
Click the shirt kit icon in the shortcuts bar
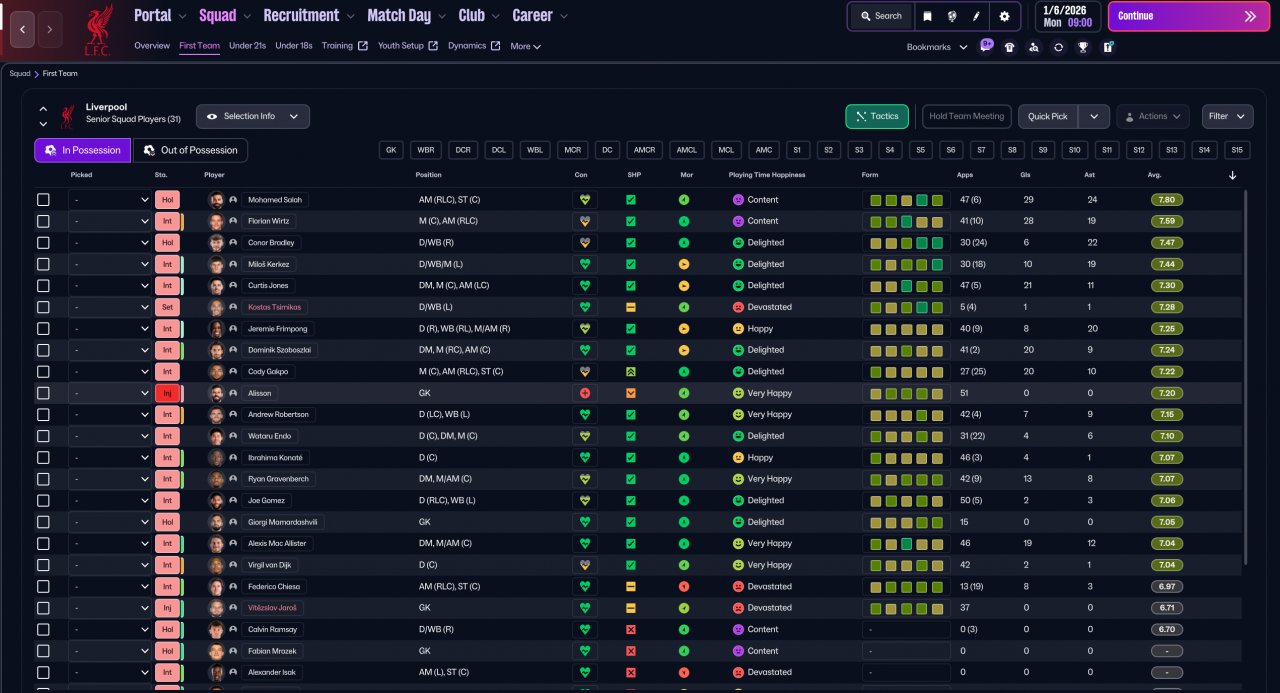pyautogui.click(x=1009, y=47)
